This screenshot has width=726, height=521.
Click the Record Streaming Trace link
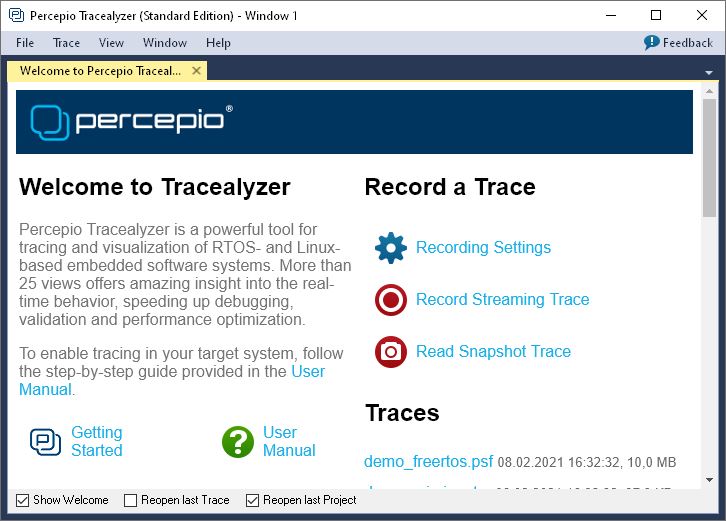coord(502,300)
